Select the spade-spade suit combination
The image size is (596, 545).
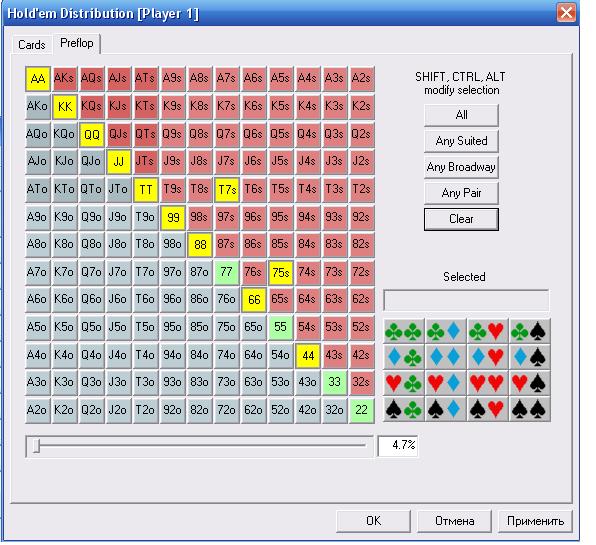[x=529, y=409]
